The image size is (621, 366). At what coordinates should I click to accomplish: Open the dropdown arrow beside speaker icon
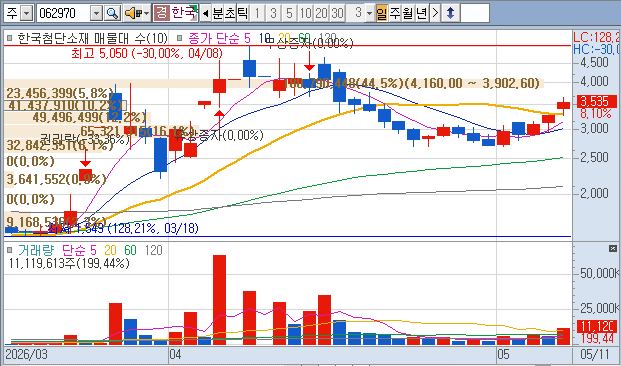pyautogui.click(x=147, y=13)
